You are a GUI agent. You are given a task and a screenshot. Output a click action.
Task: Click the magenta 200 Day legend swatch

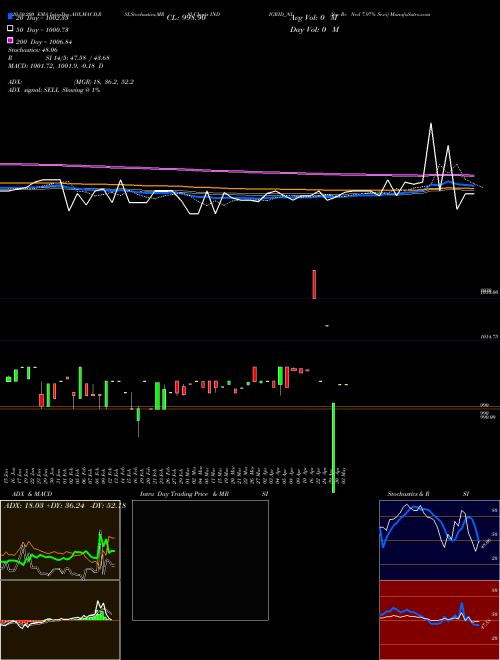point(10,40)
